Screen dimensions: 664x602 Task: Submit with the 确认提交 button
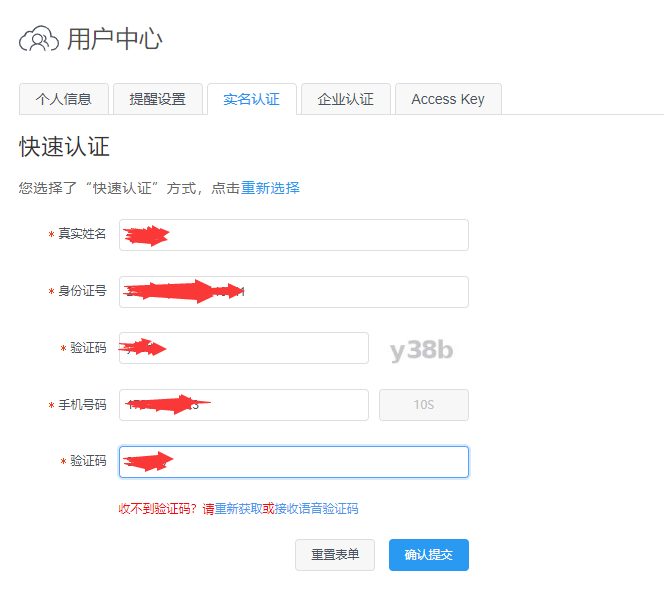(428, 555)
